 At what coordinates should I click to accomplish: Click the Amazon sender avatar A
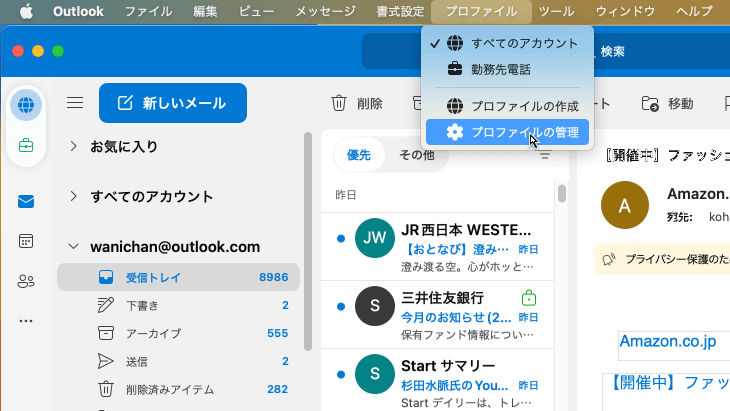pos(625,205)
